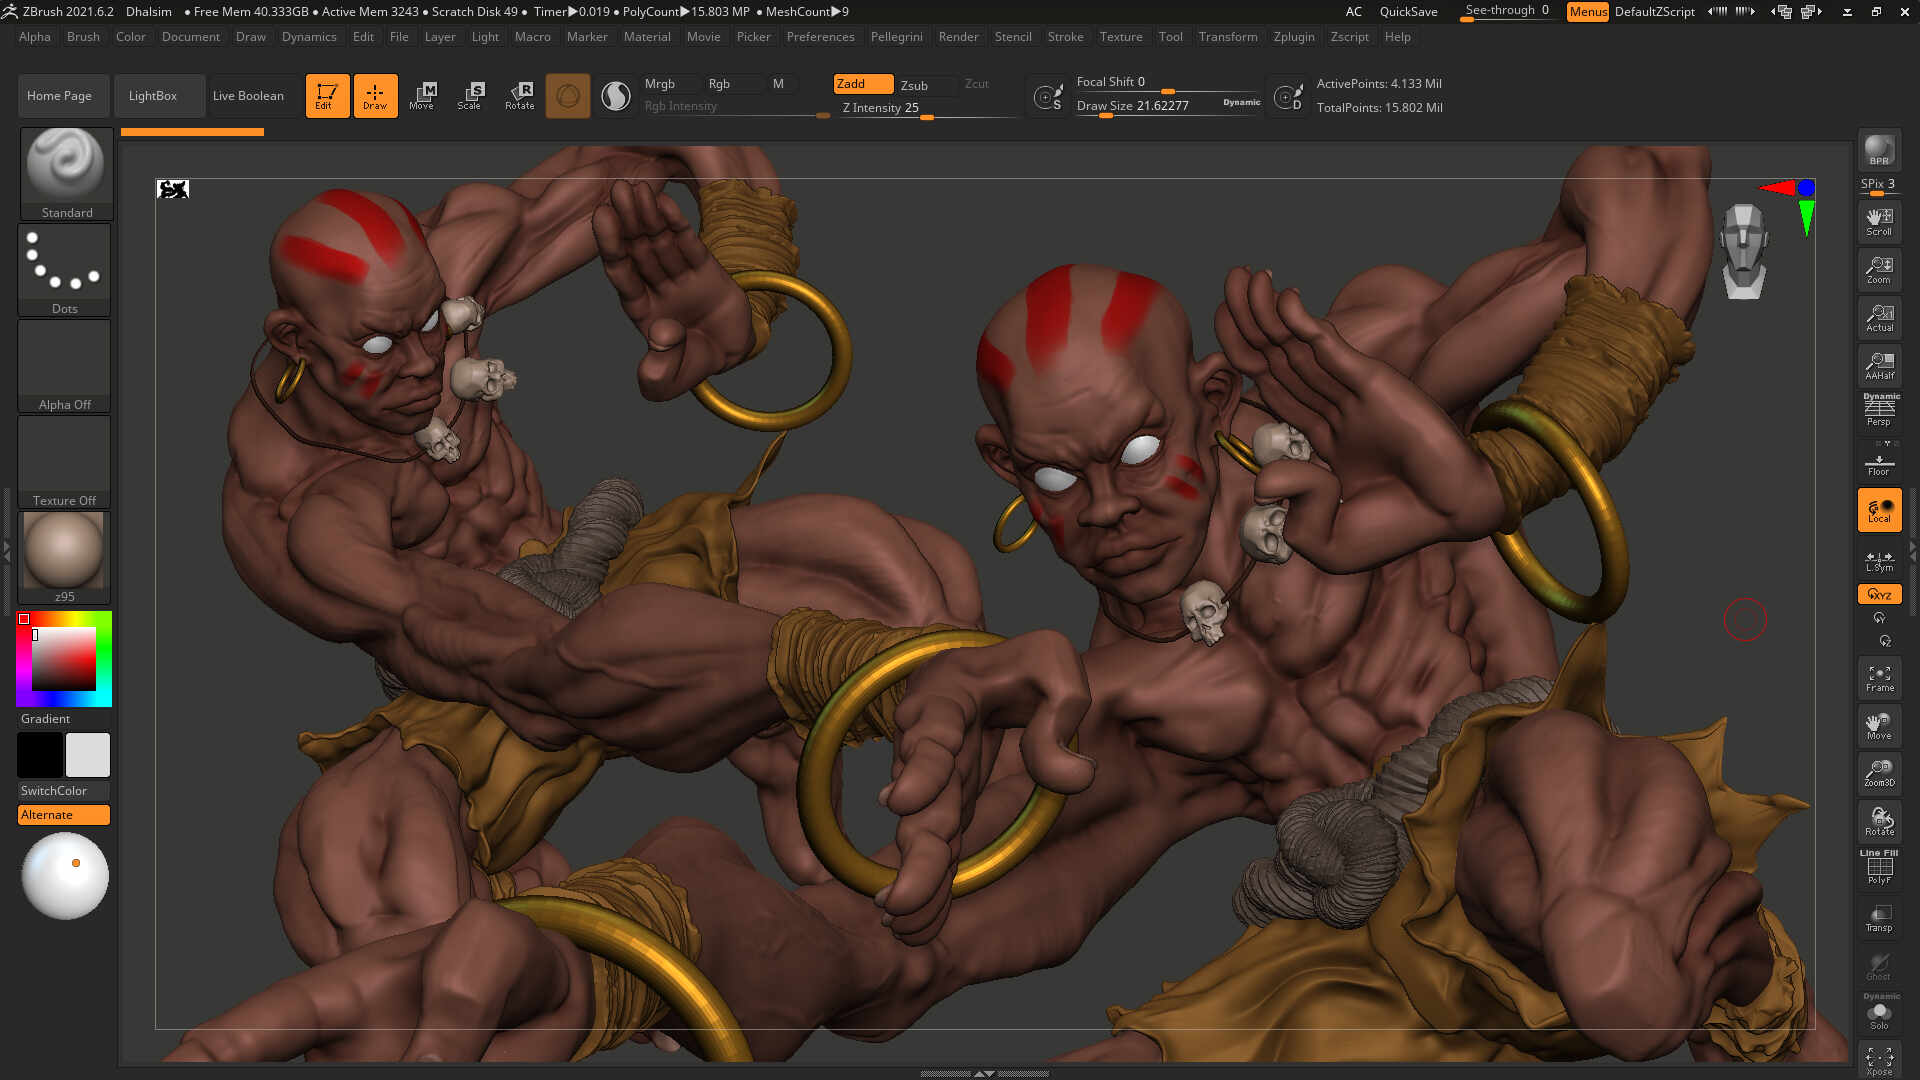
Task: Toggle Local symmetry rotation
Action: tap(1879, 510)
